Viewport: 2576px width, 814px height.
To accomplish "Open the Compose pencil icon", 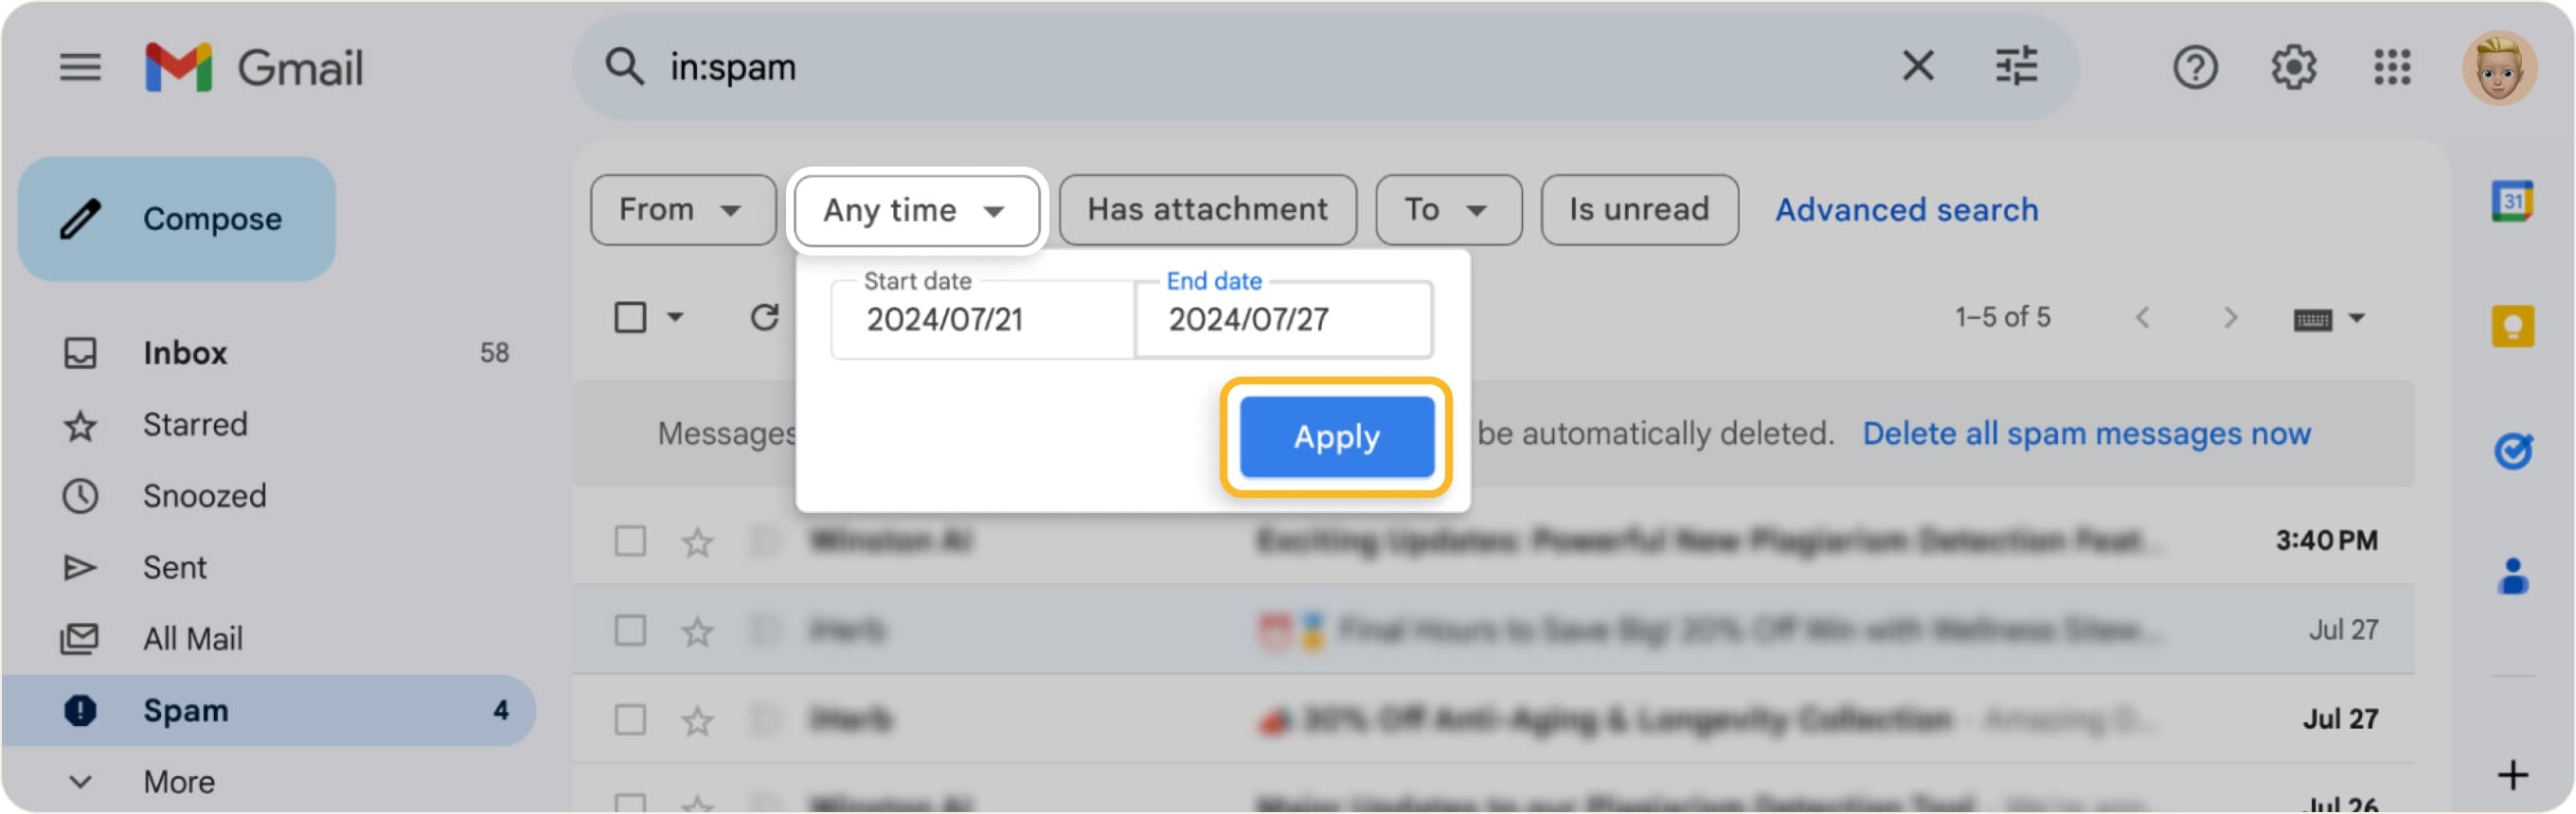I will coord(82,218).
